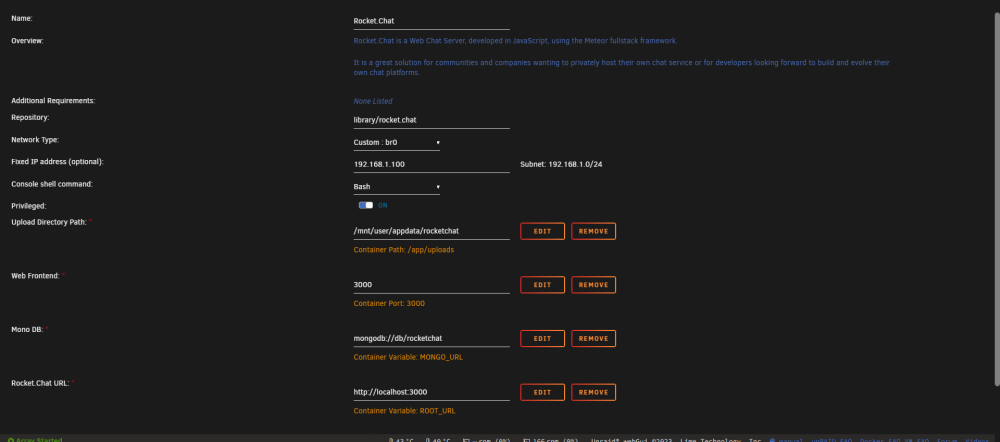1000x442 pixels.
Task: Edit the Mono DB variable
Action: click(x=542, y=338)
